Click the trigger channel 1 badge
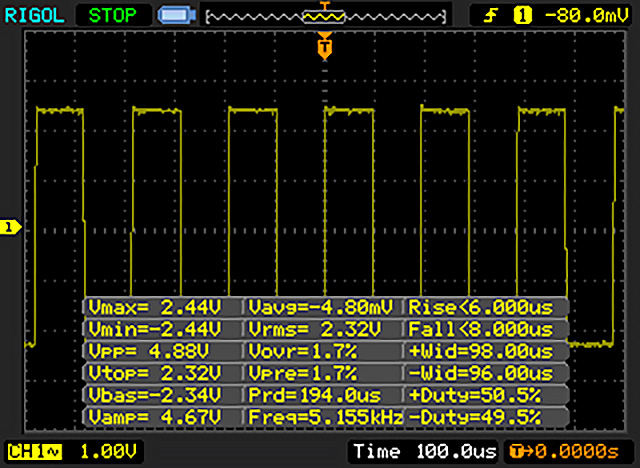This screenshot has width=640, height=468. pyautogui.click(x=521, y=15)
